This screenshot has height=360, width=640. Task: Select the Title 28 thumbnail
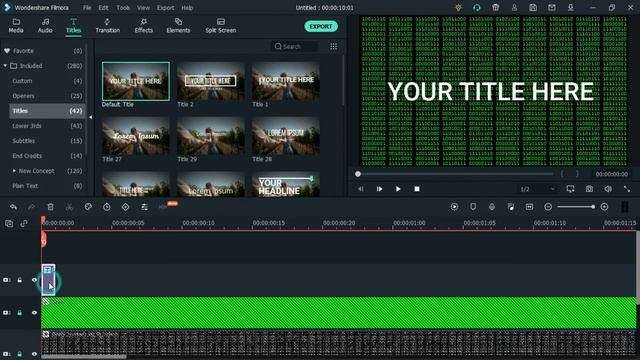click(286, 136)
